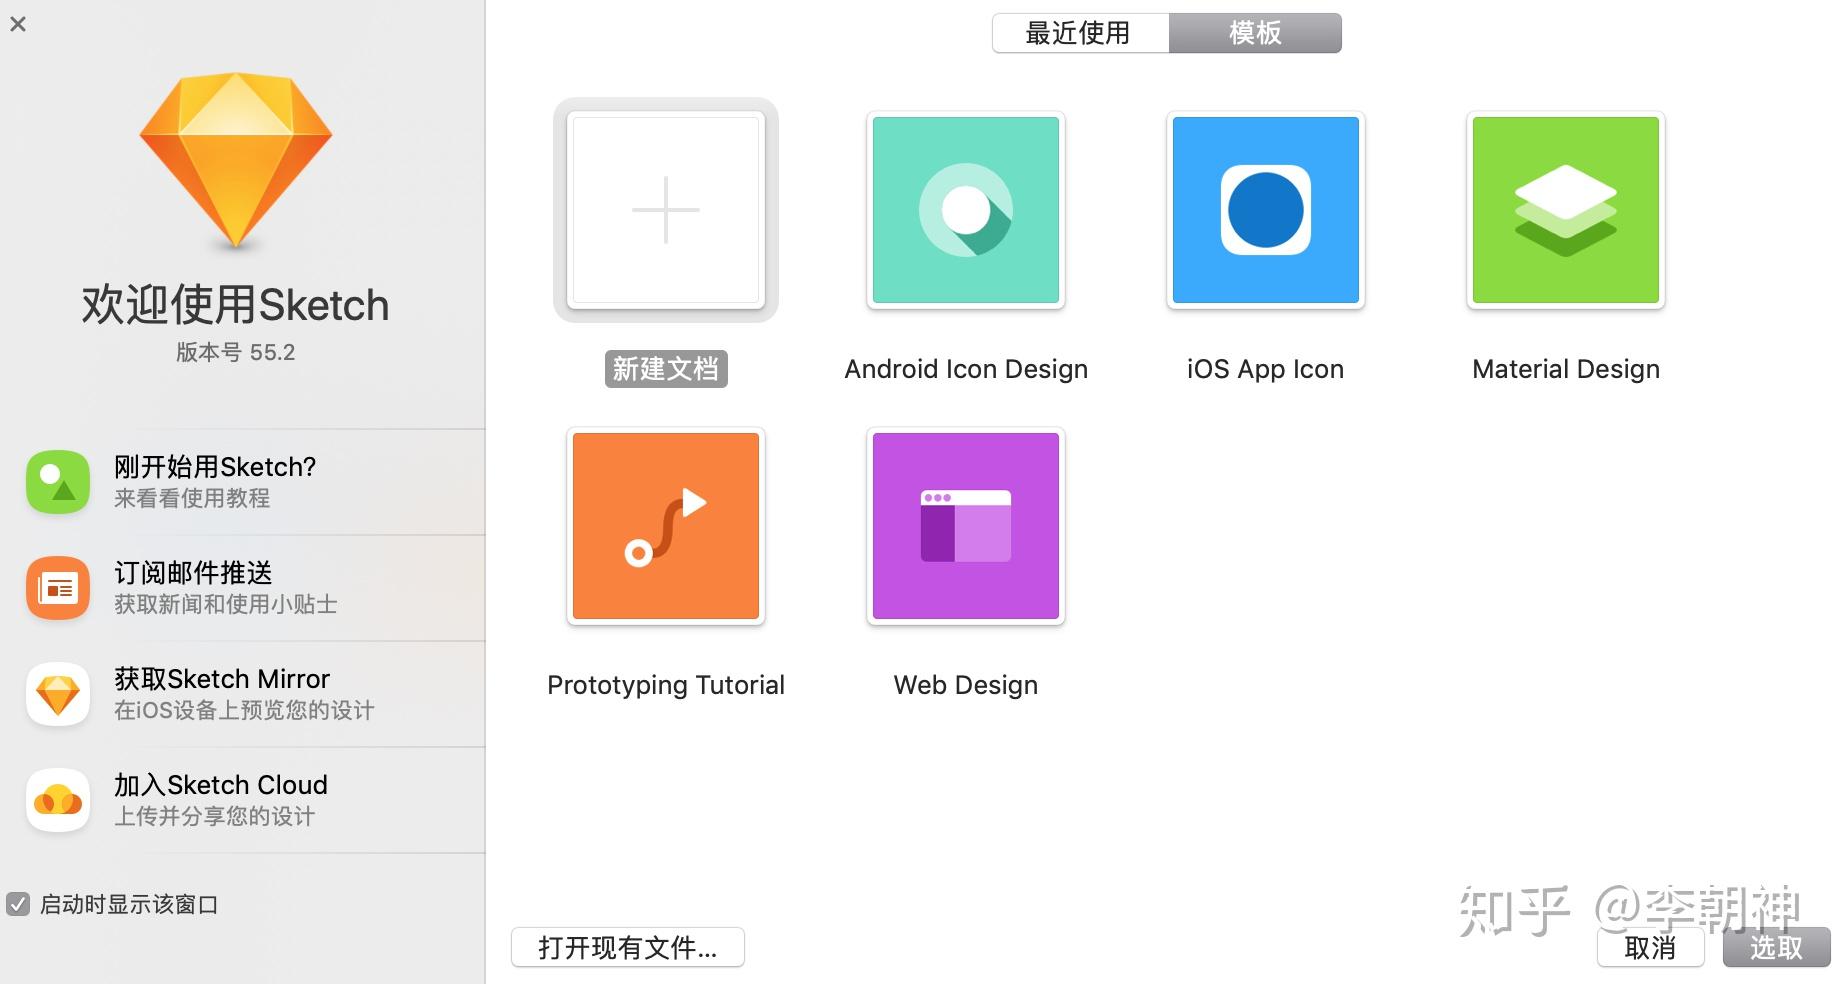Click the 选取 choose button
This screenshot has height=984, width=1848.
coord(1776,948)
